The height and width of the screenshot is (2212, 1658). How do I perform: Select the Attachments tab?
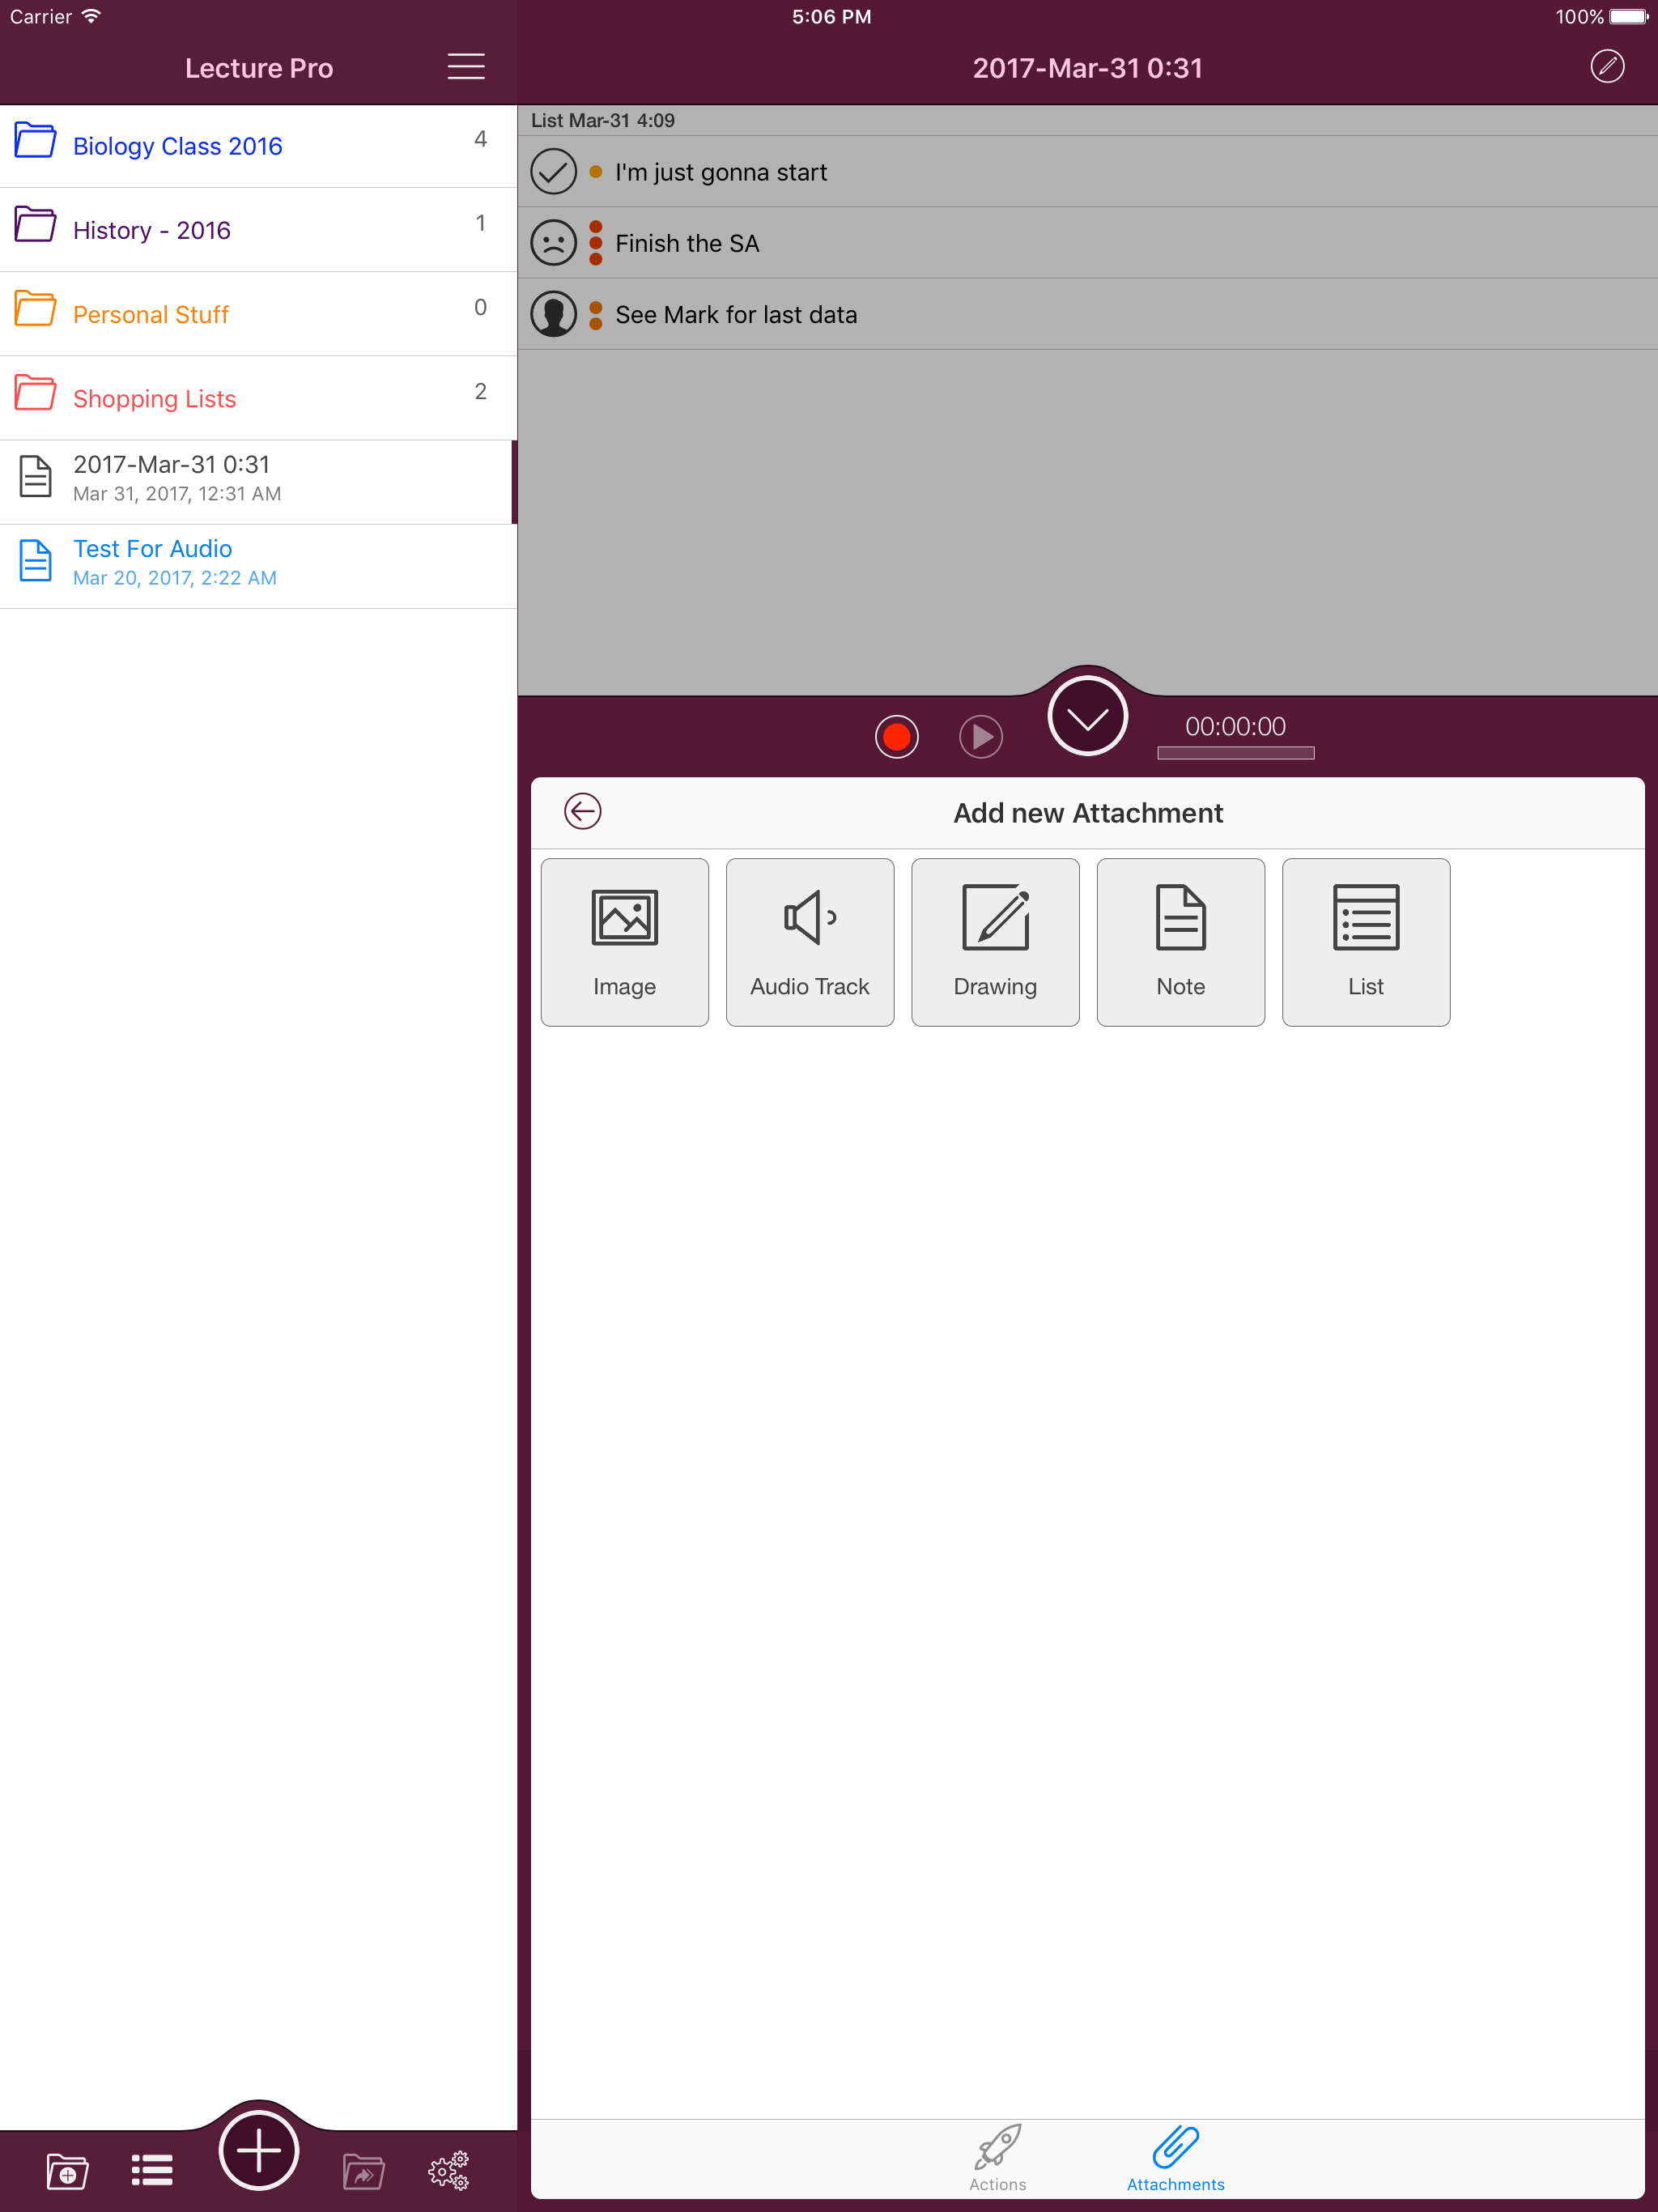(x=1175, y=2158)
